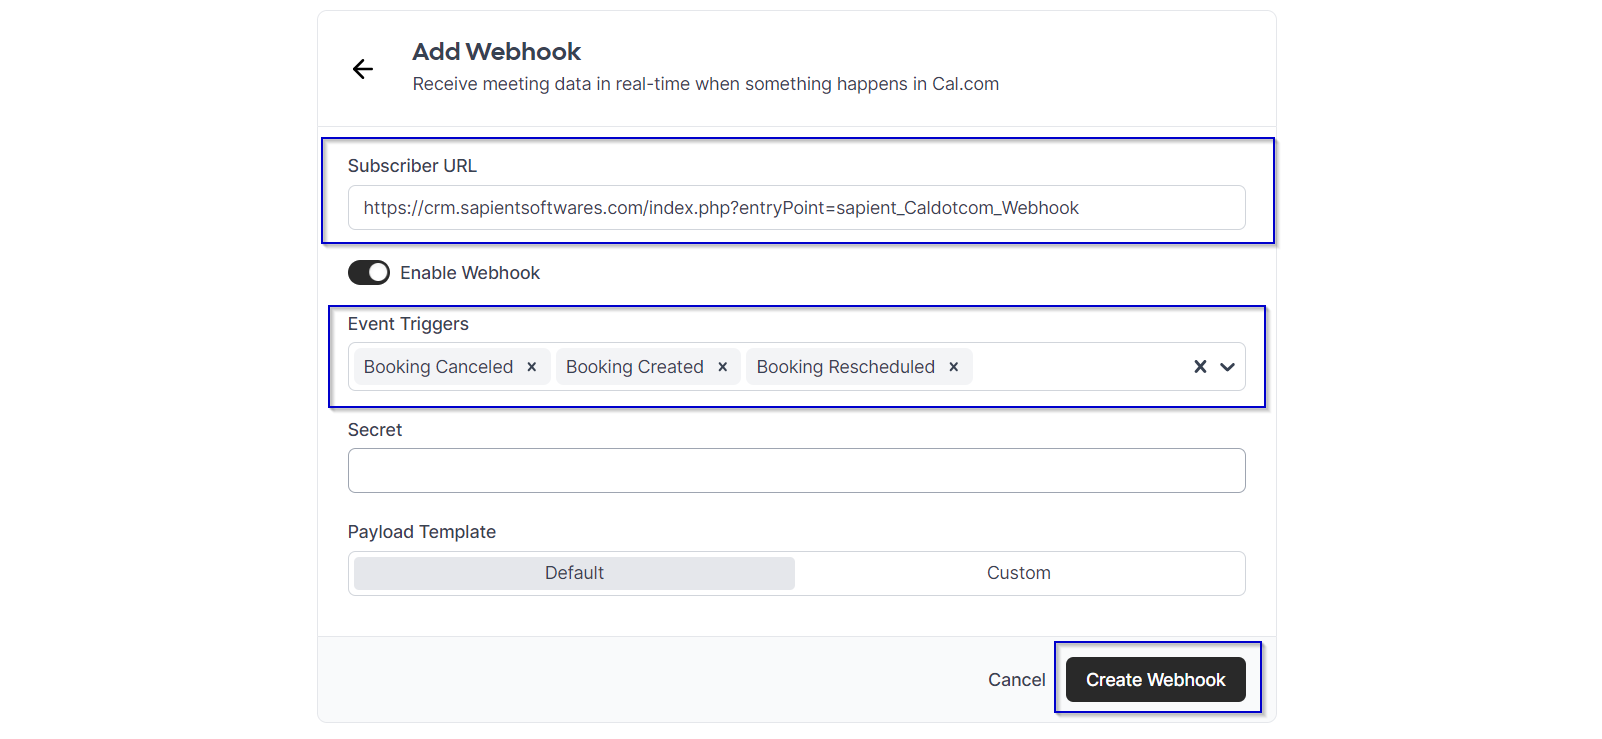1602x739 pixels.
Task: Click the Booking Rescheduled tag label
Action: [846, 367]
